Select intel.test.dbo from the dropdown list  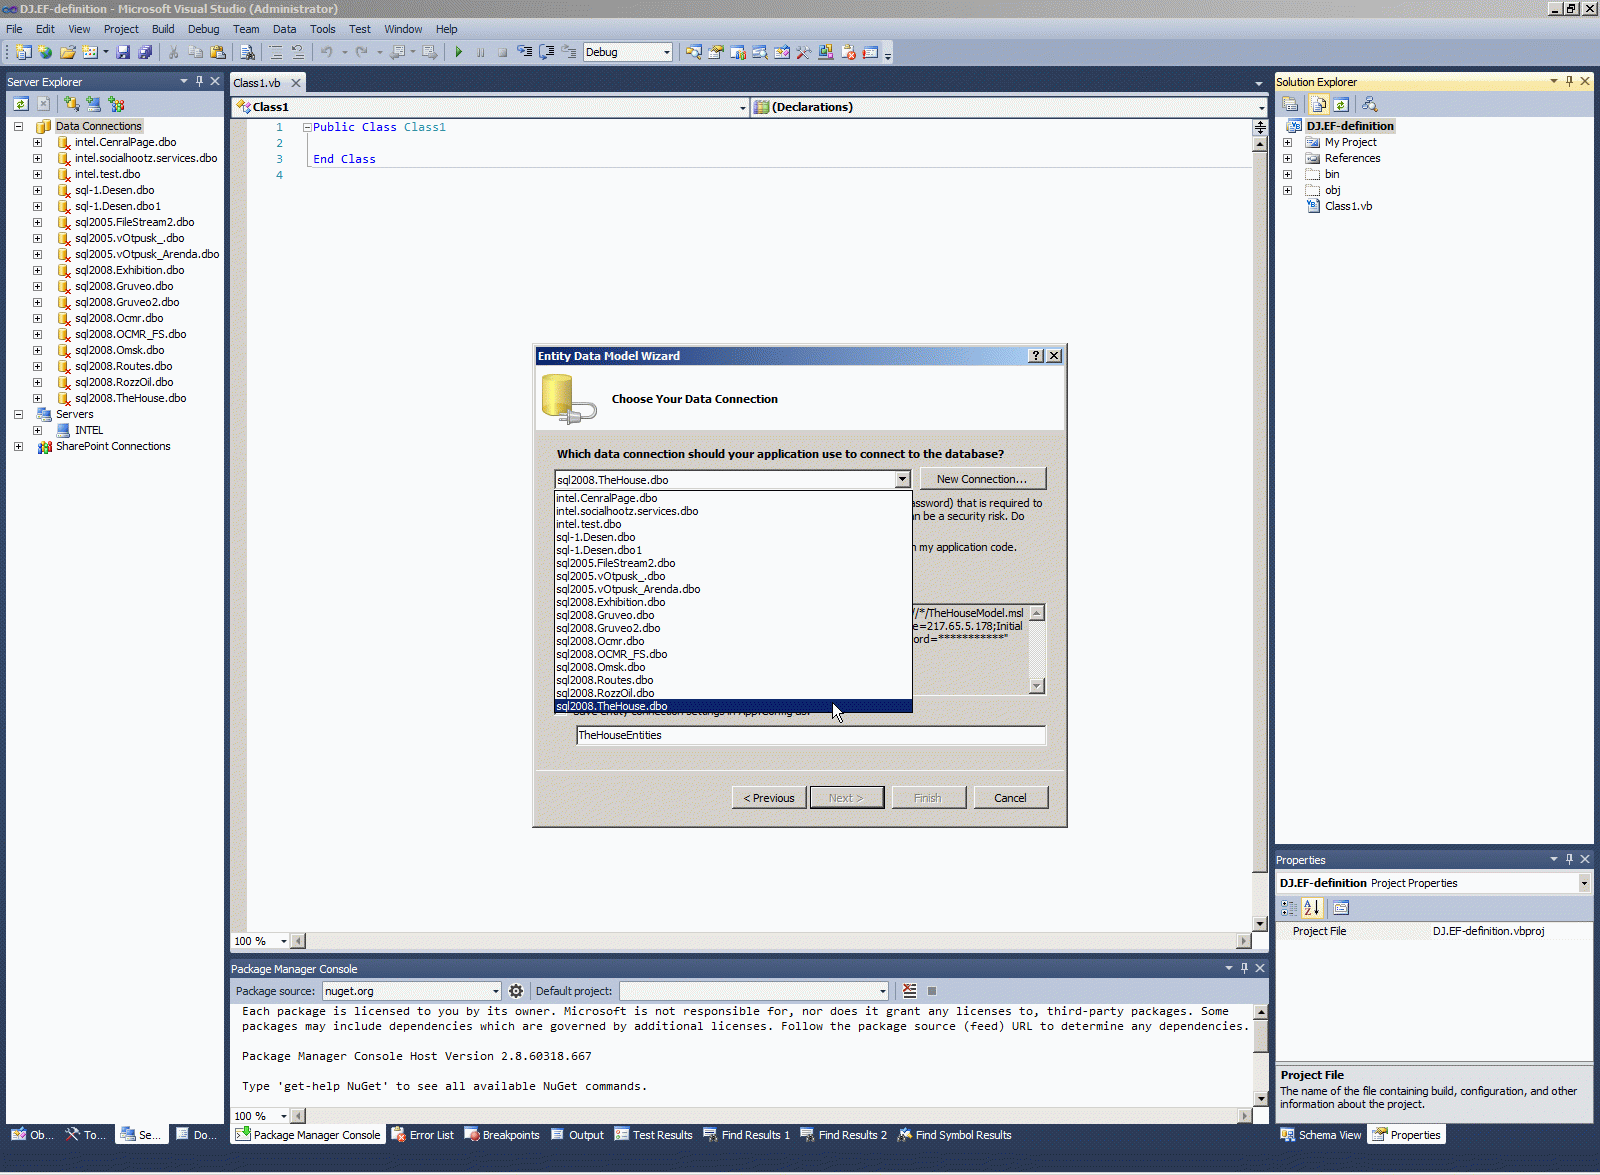(733, 524)
